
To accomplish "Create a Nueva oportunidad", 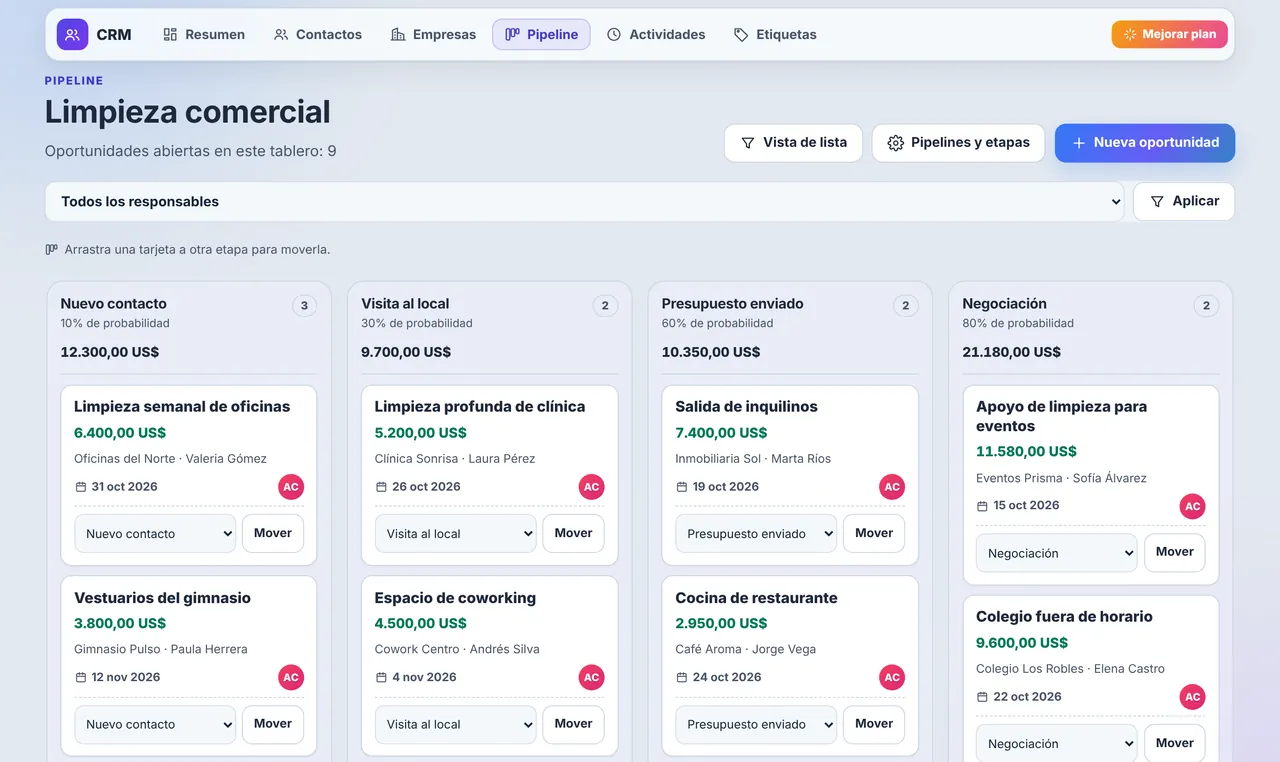I will click(x=1145, y=143).
